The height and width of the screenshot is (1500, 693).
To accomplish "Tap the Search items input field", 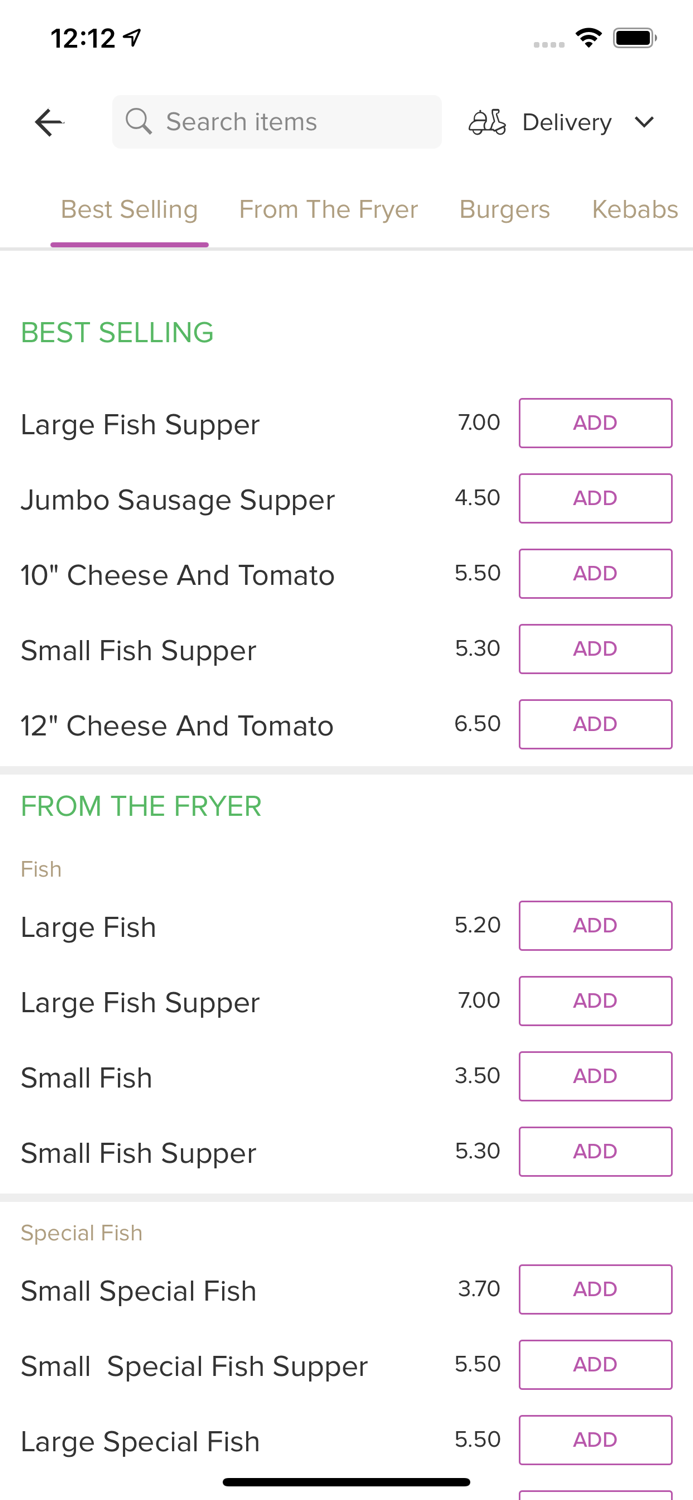I will [x=277, y=121].
